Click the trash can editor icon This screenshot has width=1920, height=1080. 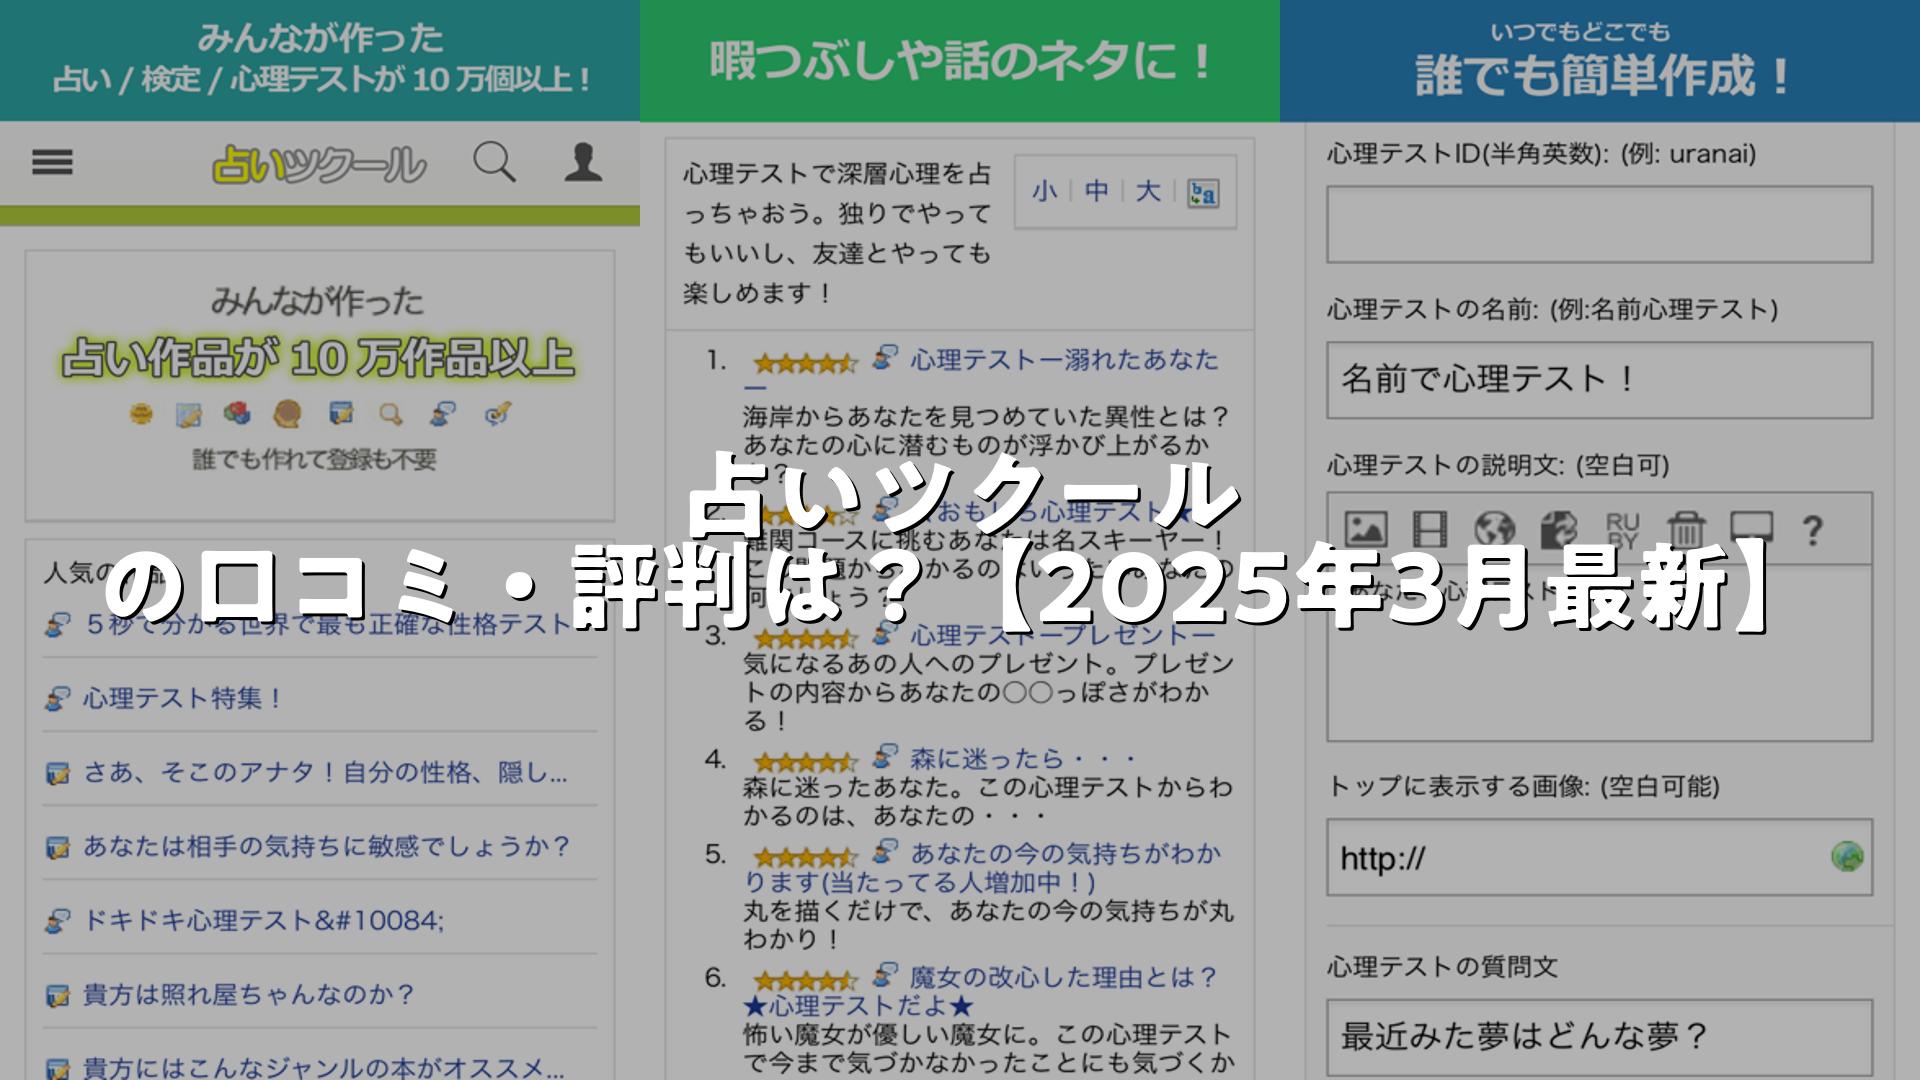[1686, 529]
